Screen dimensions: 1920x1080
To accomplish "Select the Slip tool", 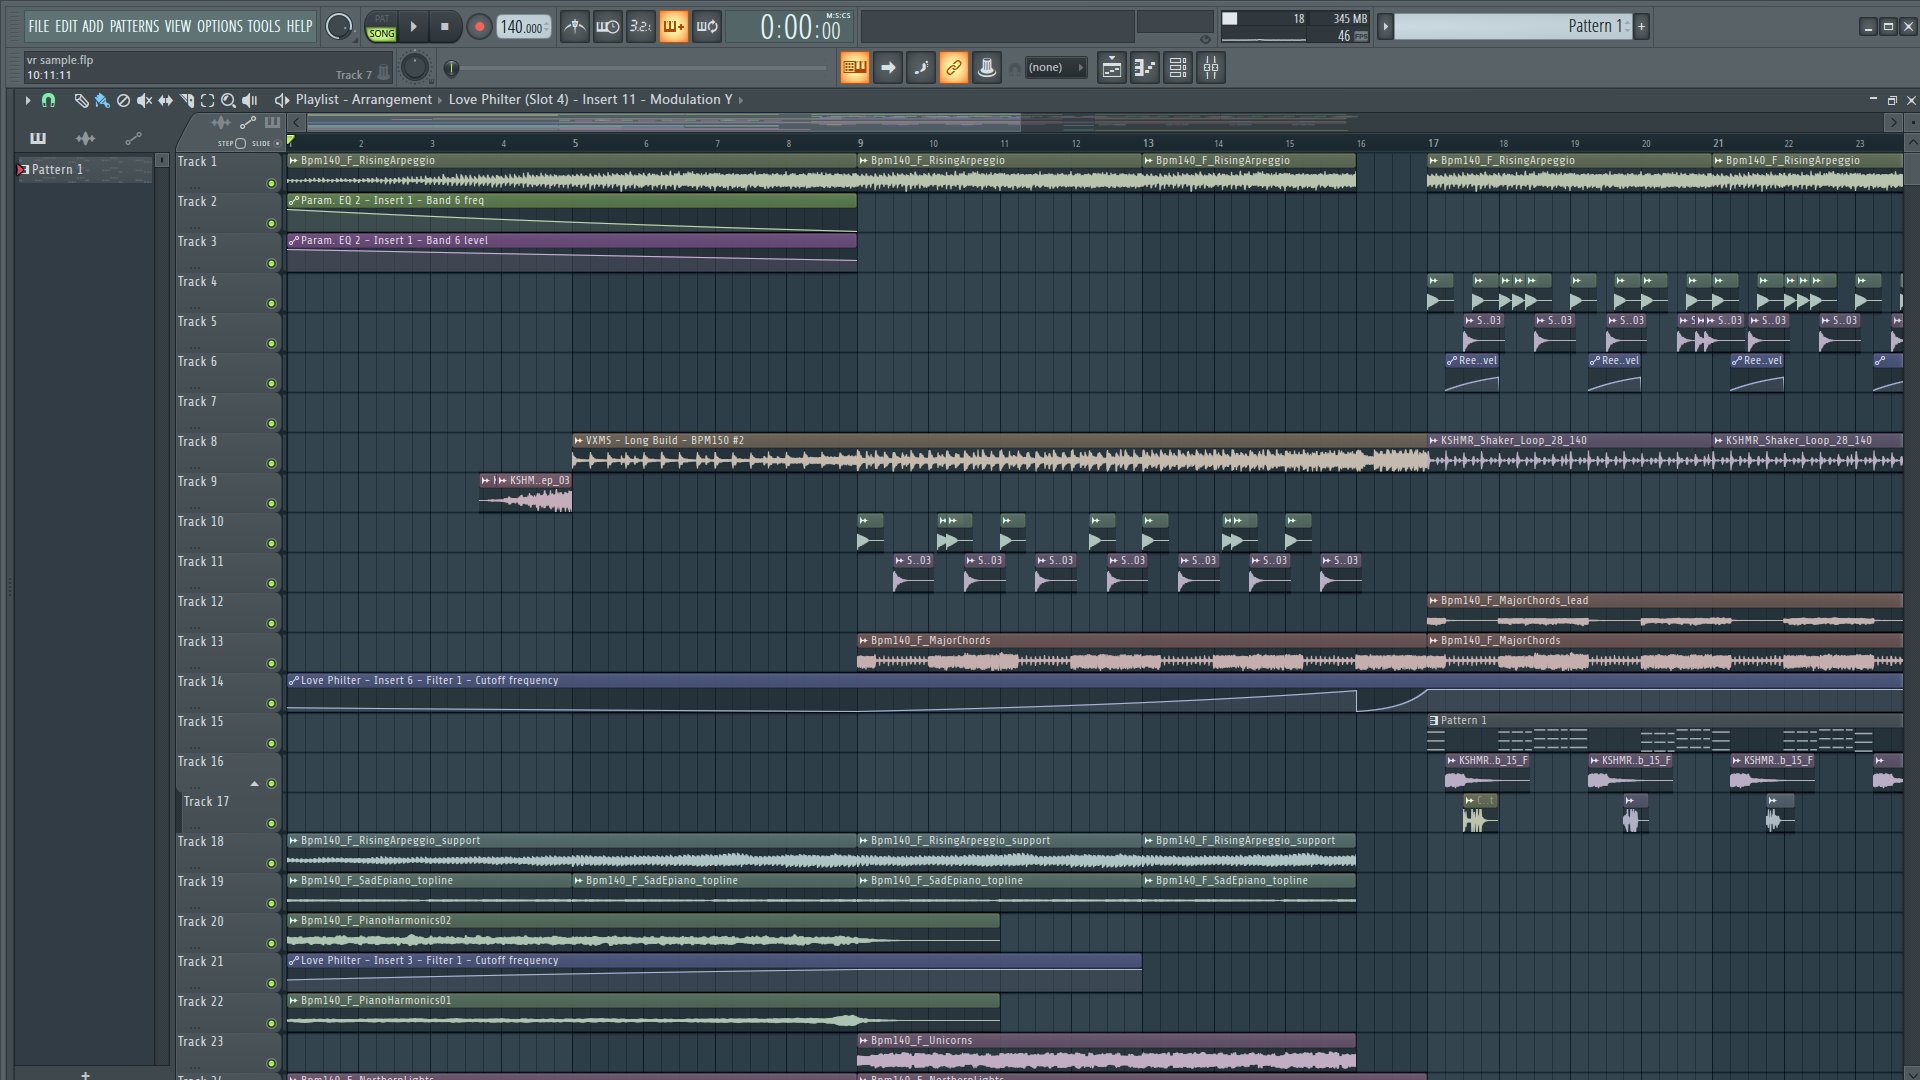I will coord(165,100).
